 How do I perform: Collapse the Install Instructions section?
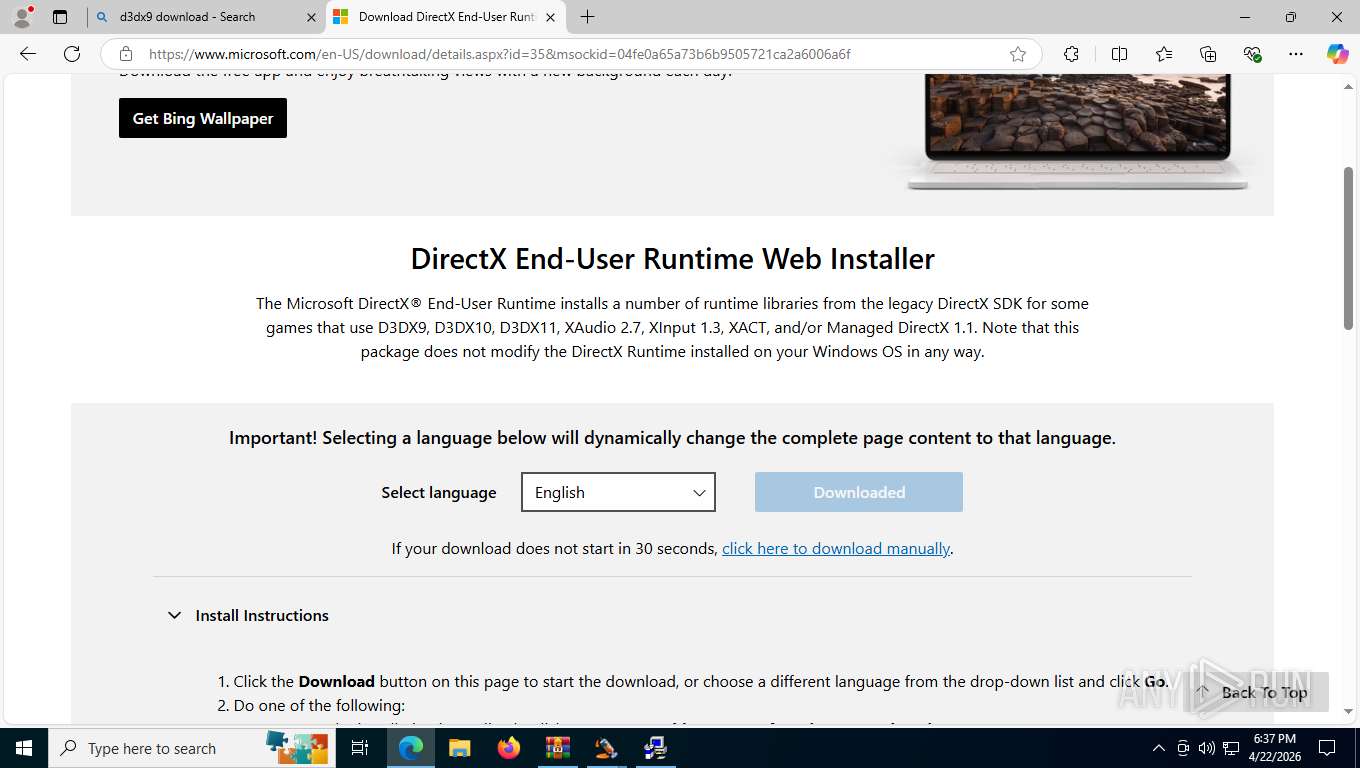tap(248, 615)
